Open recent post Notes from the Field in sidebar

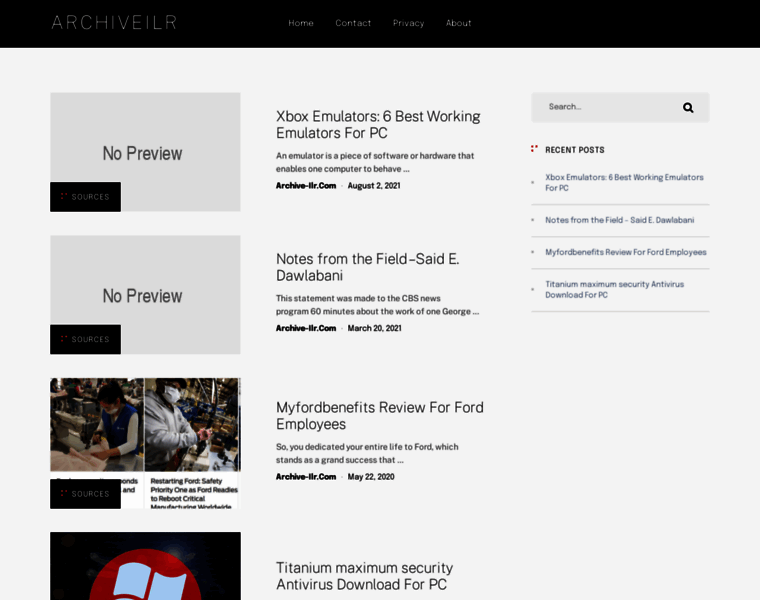[619, 220]
